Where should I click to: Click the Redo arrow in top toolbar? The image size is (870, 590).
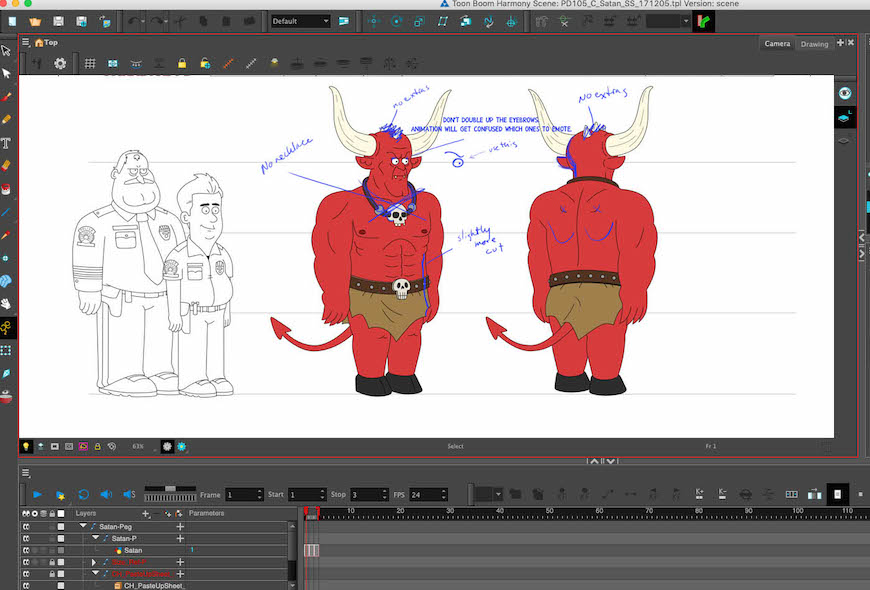[156, 22]
